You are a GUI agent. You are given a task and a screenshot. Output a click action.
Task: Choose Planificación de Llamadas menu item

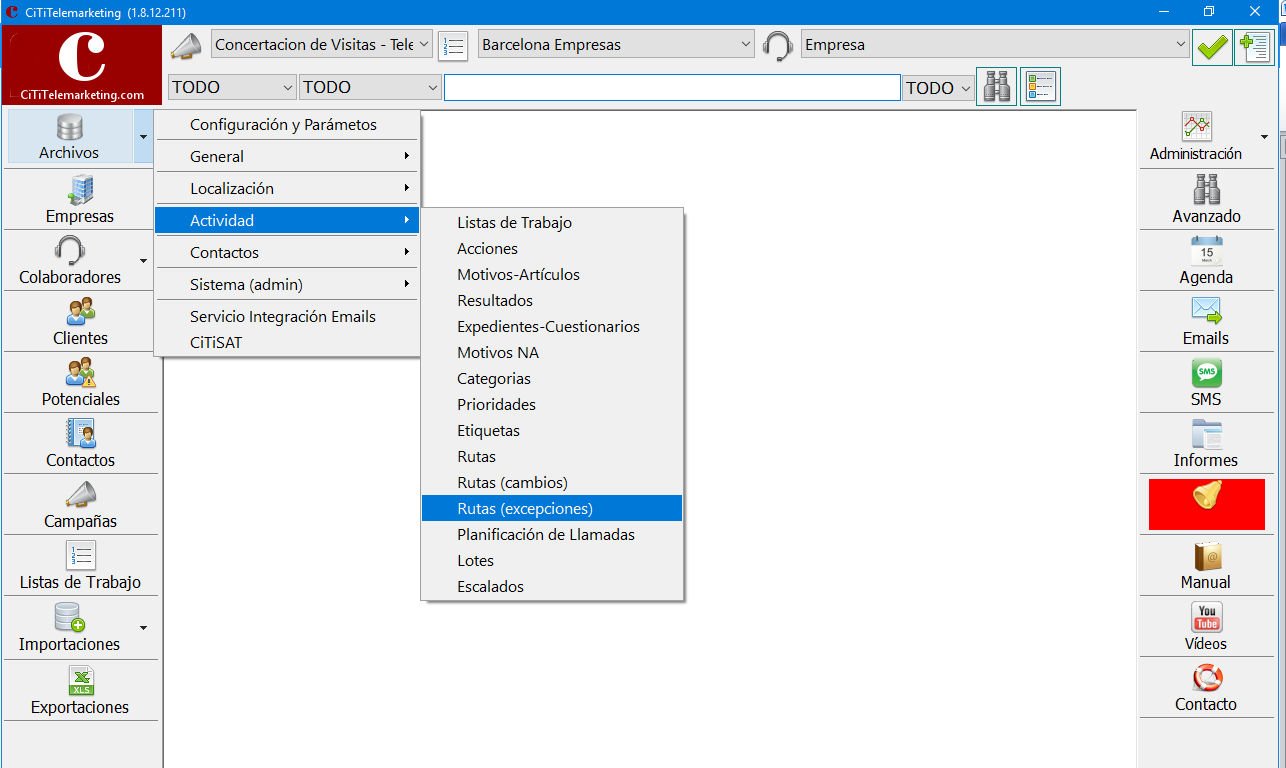point(552,535)
